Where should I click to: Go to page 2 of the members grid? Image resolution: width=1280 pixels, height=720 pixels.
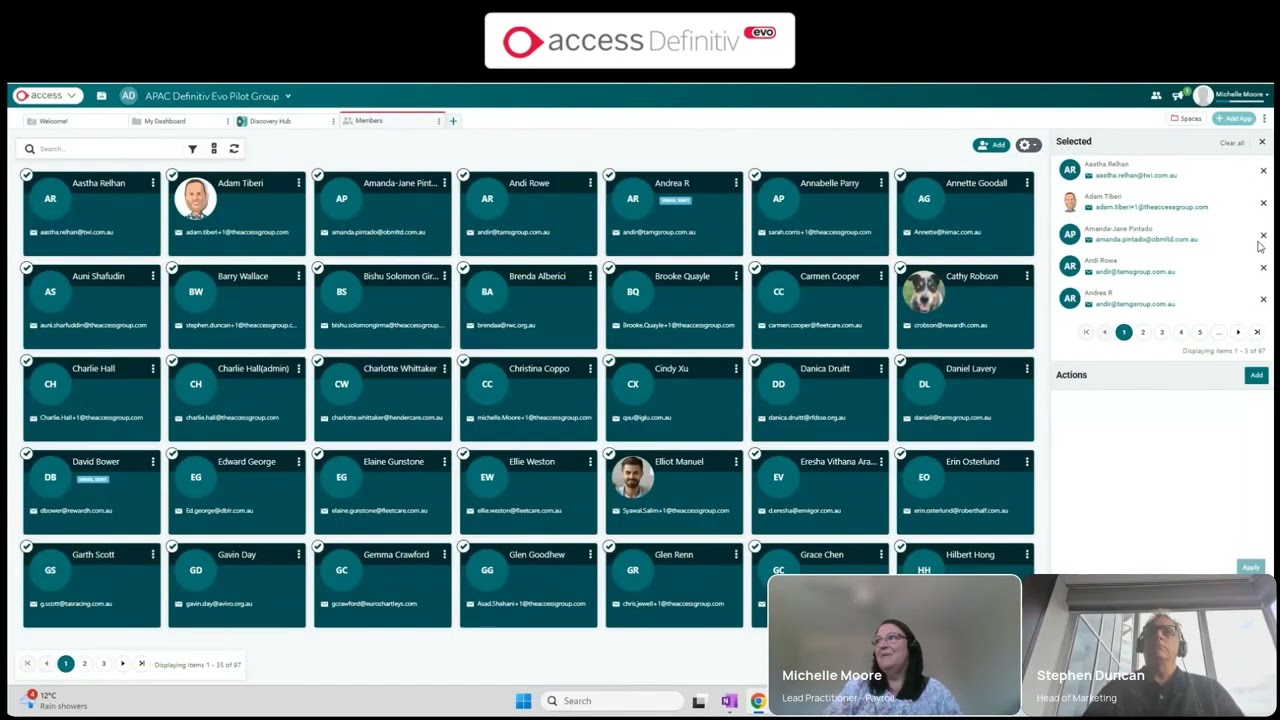coord(85,664)
